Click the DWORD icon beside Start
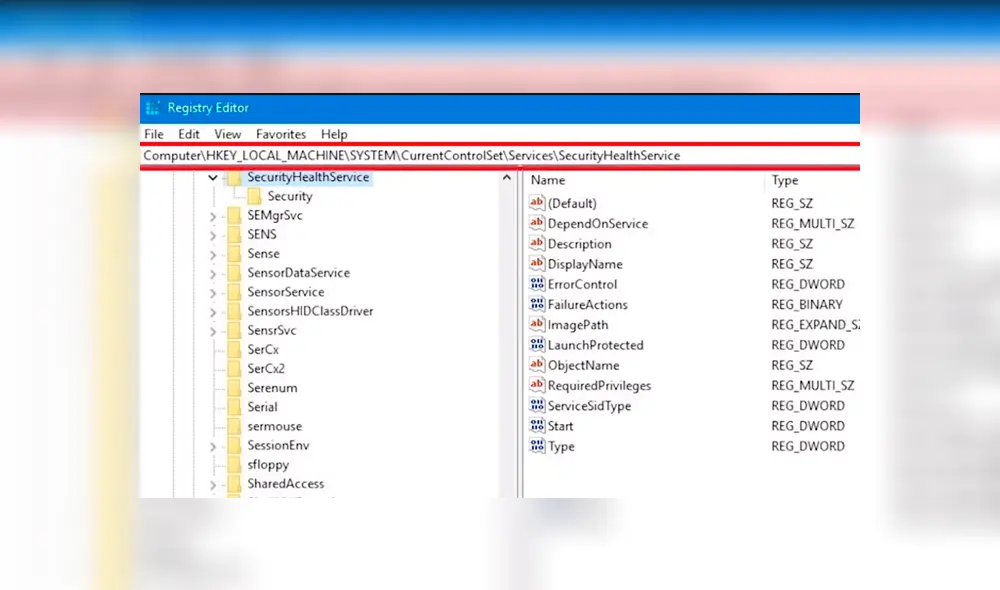The image size is (1000, 590). [x=537, y=426]
